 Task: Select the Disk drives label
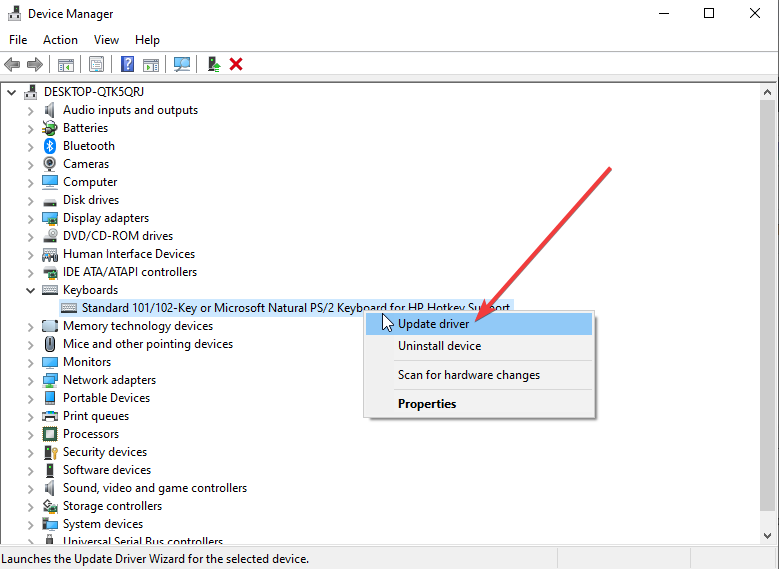click(91, 200)
